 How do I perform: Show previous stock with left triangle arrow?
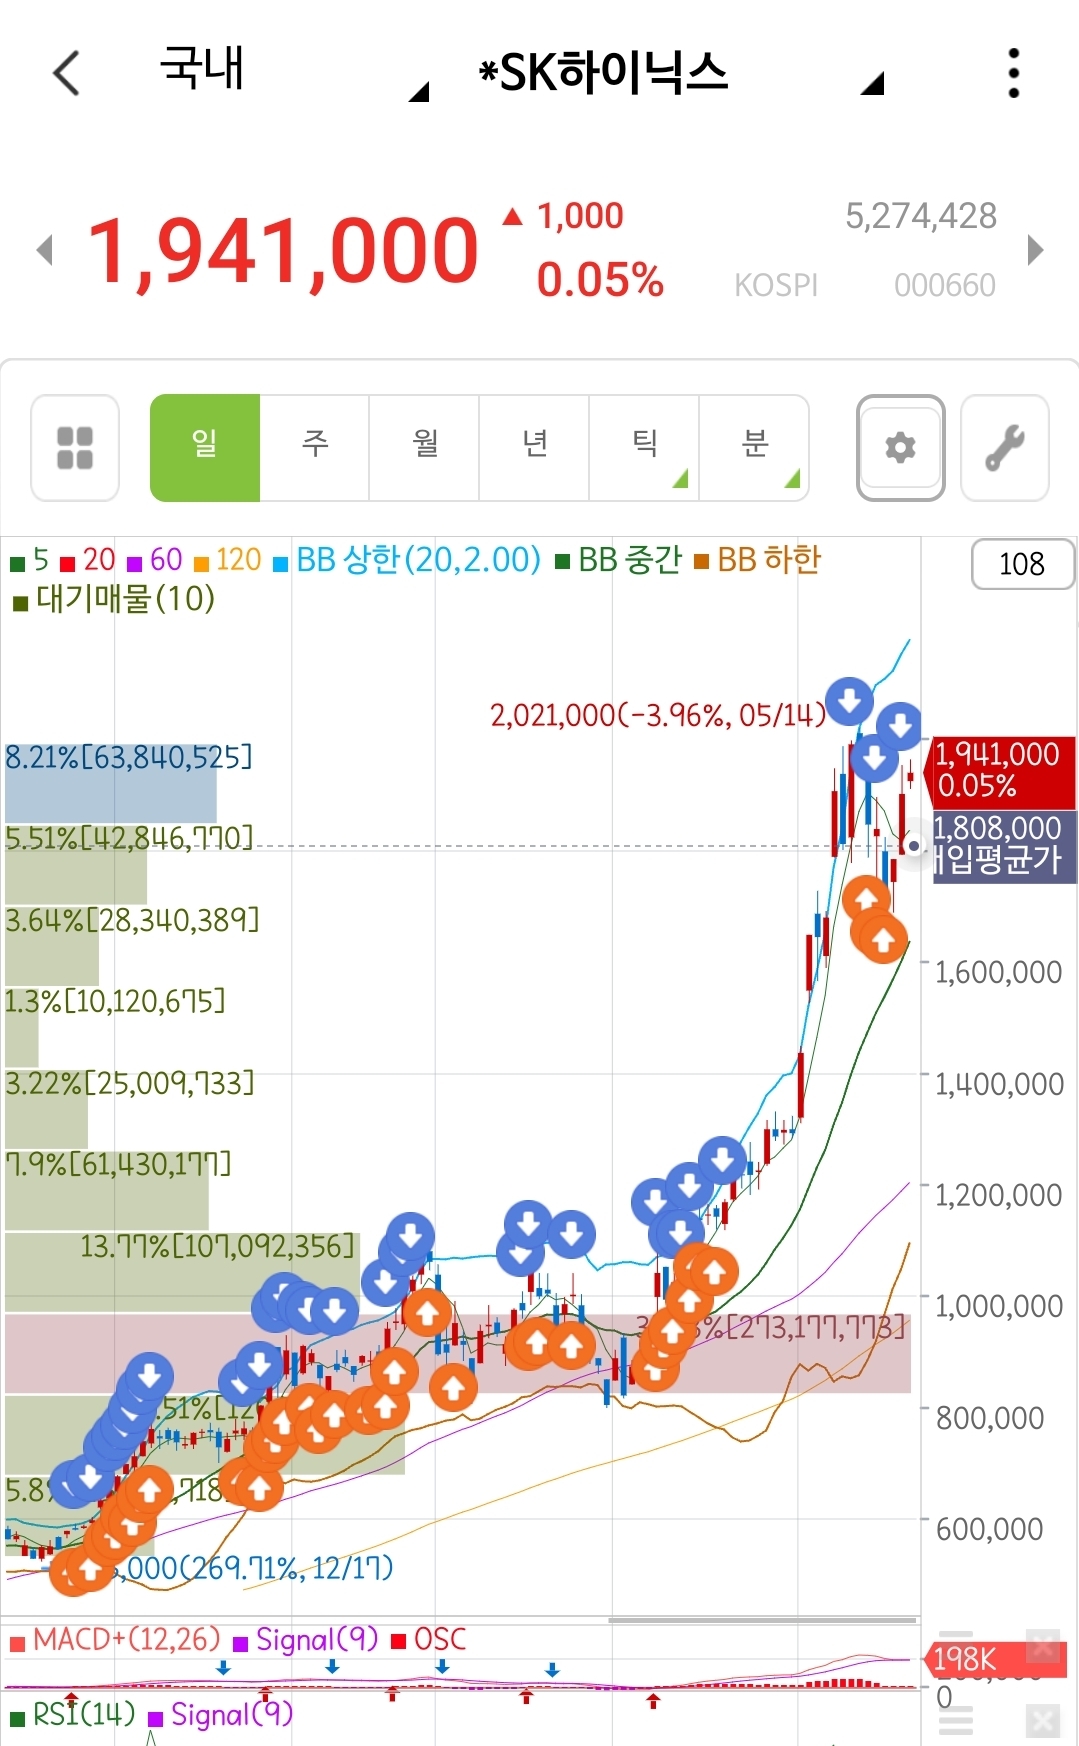pos(44,250)
